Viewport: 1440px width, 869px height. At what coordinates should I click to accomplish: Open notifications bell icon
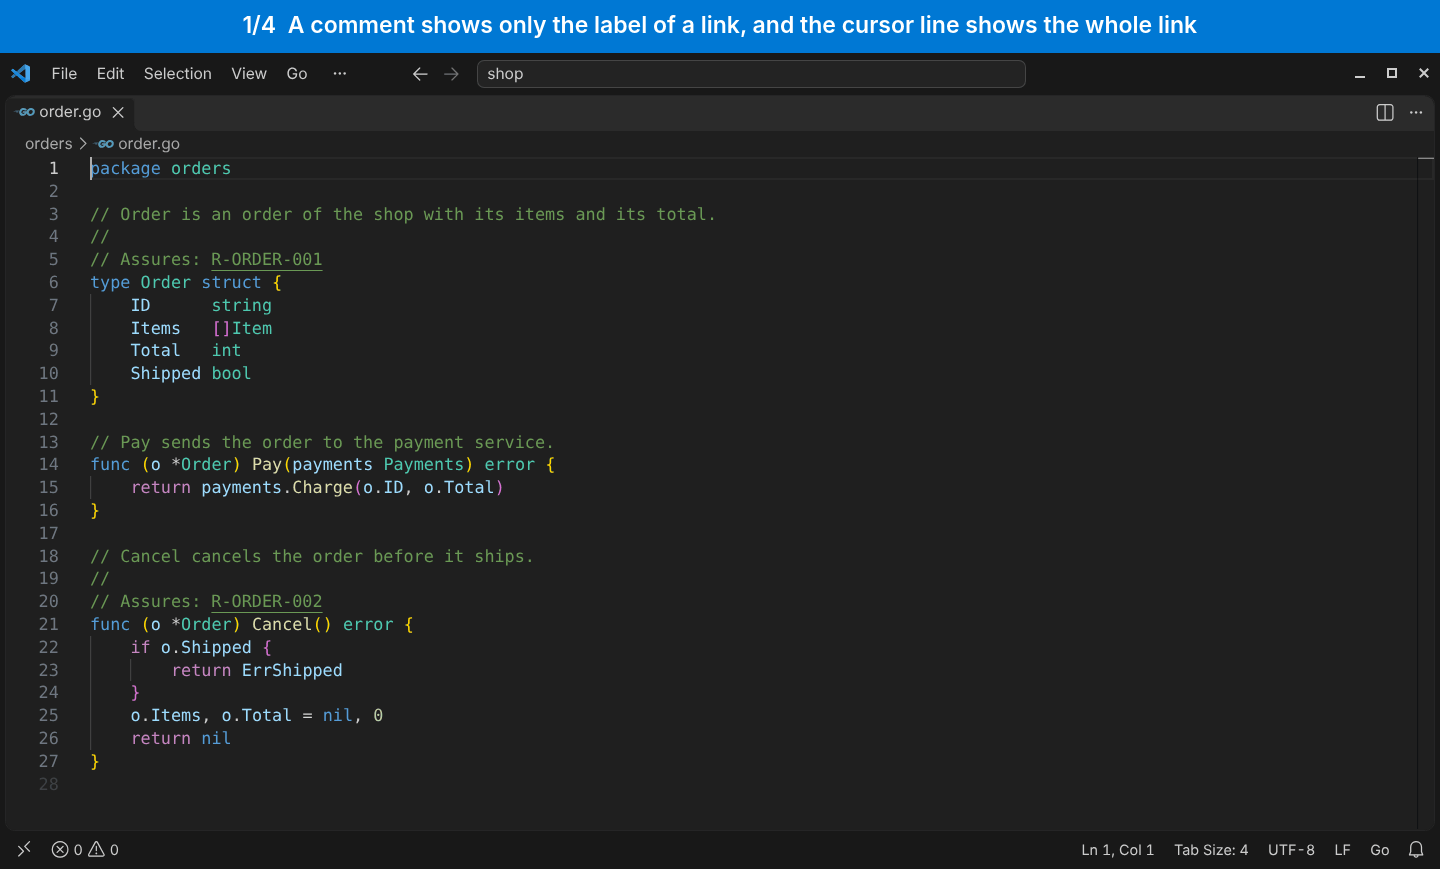pyautogui.click(x=1416, y=850)
